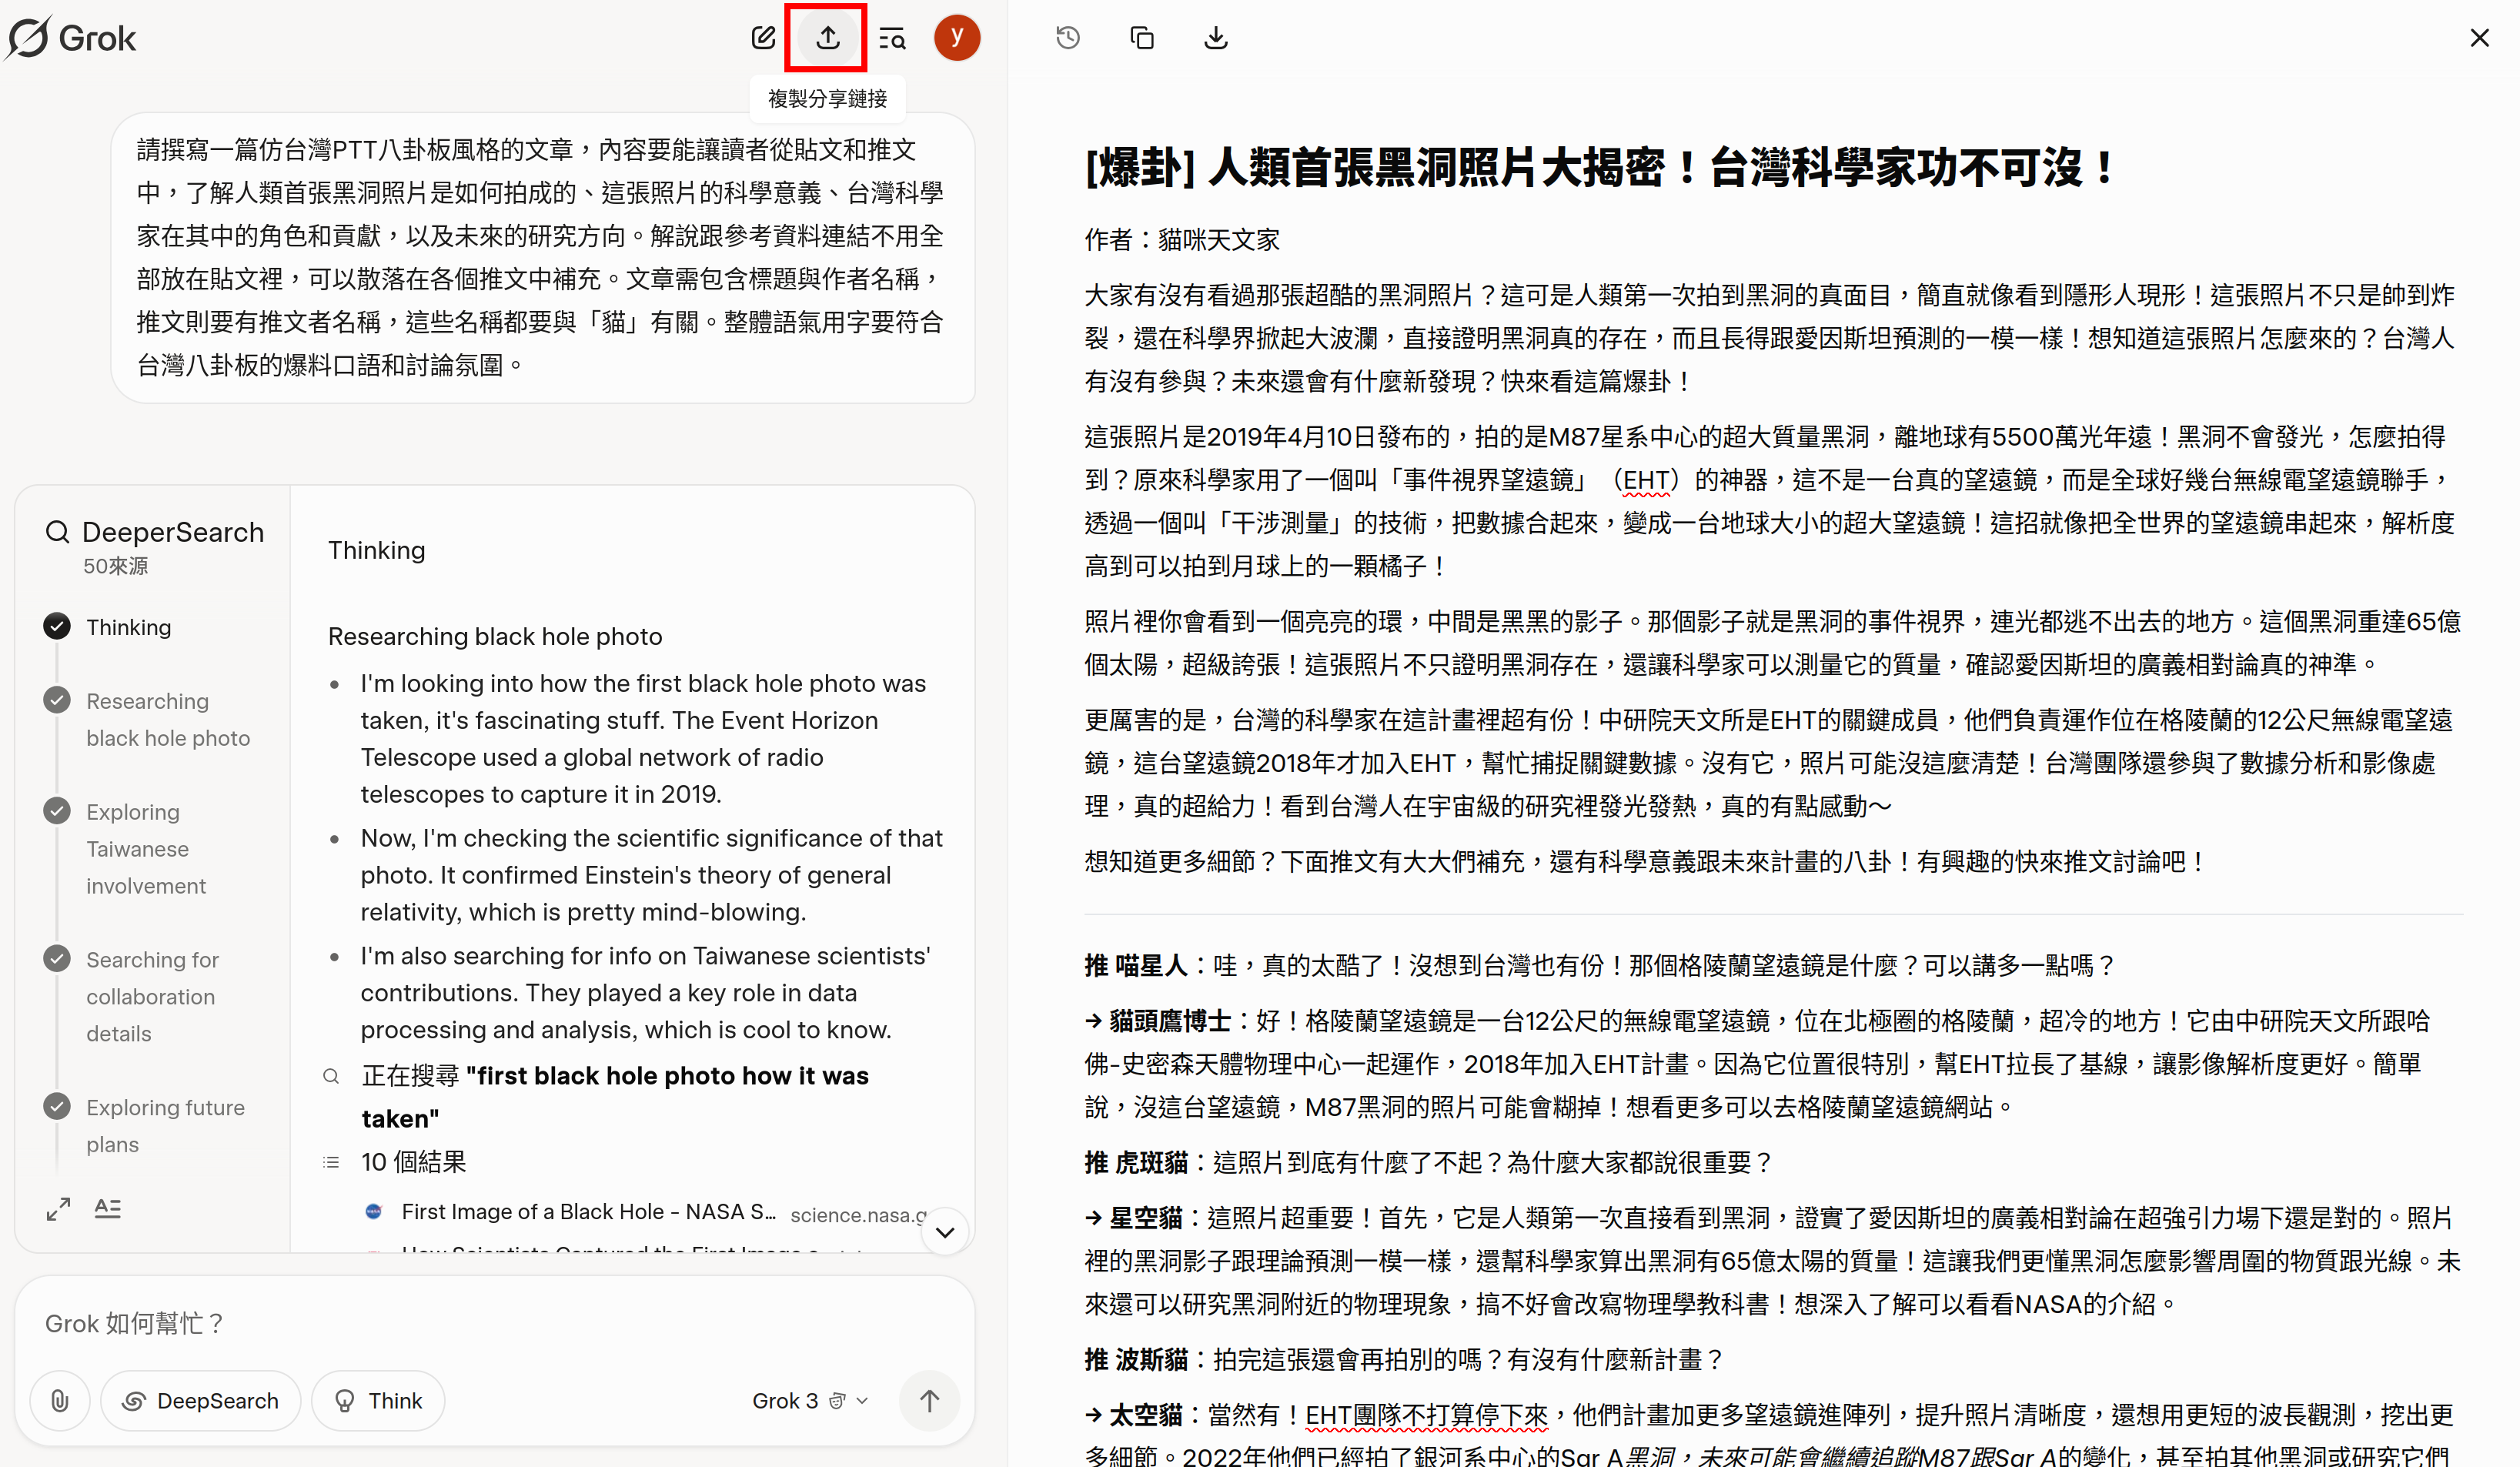Viewport: 2520px width, 1467px height.
Task: Download the article with the download icon
Action: (x=1215, y=38)
